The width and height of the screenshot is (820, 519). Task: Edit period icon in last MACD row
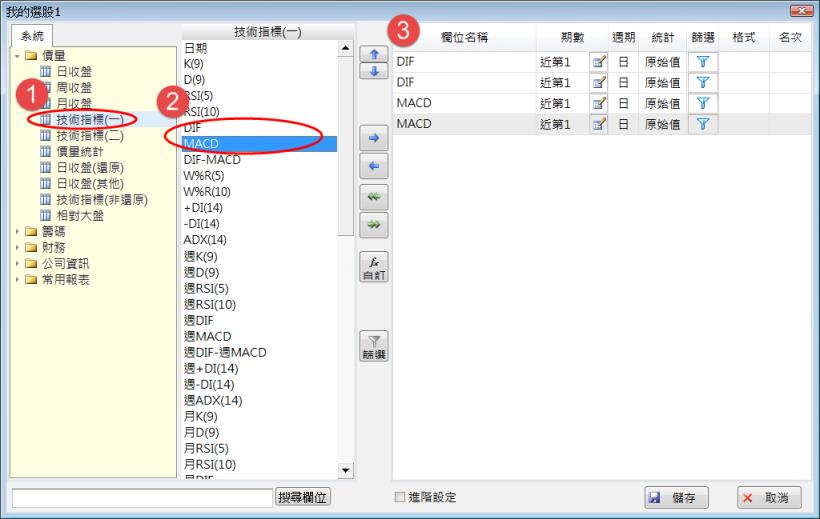(599, 125)
